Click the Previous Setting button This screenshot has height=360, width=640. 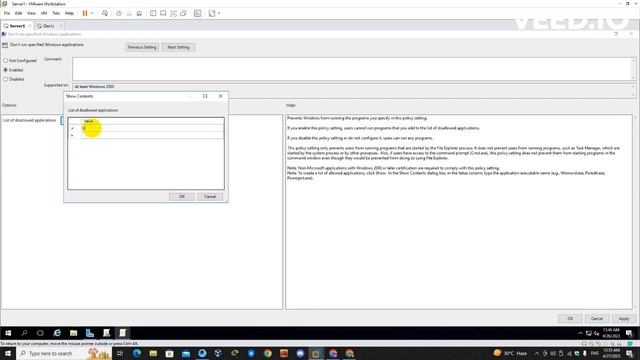[x=142, y=47]
